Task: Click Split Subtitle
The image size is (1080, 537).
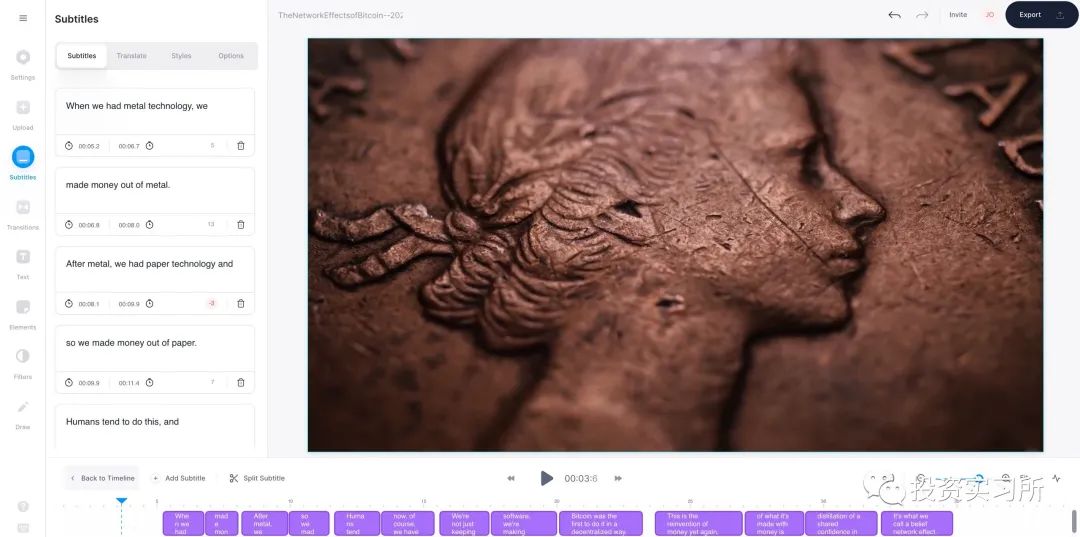Action: 257,478
